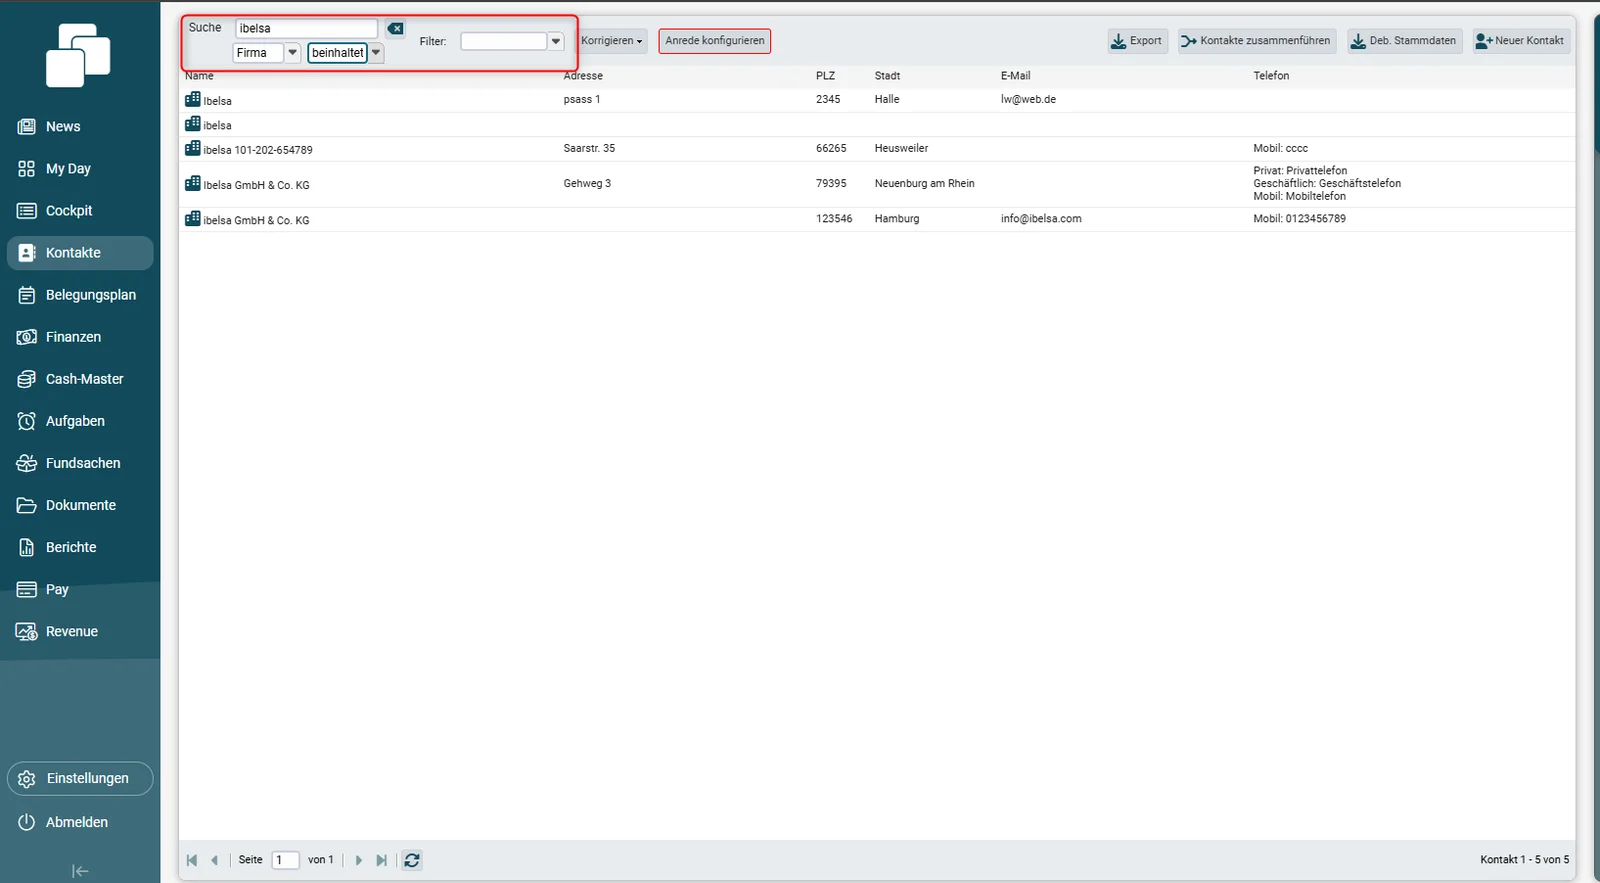Open Belegungsplan calendar icon

(27, 295)
